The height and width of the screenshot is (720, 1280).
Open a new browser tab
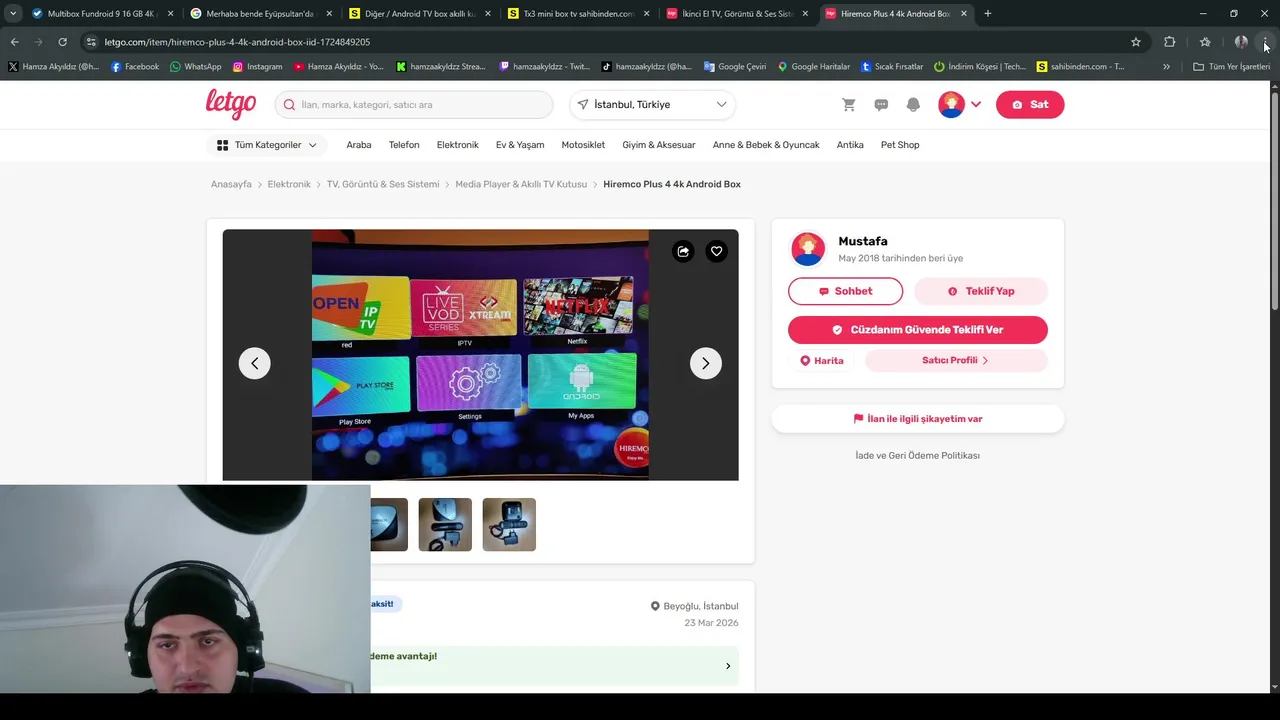click(988, 14)
